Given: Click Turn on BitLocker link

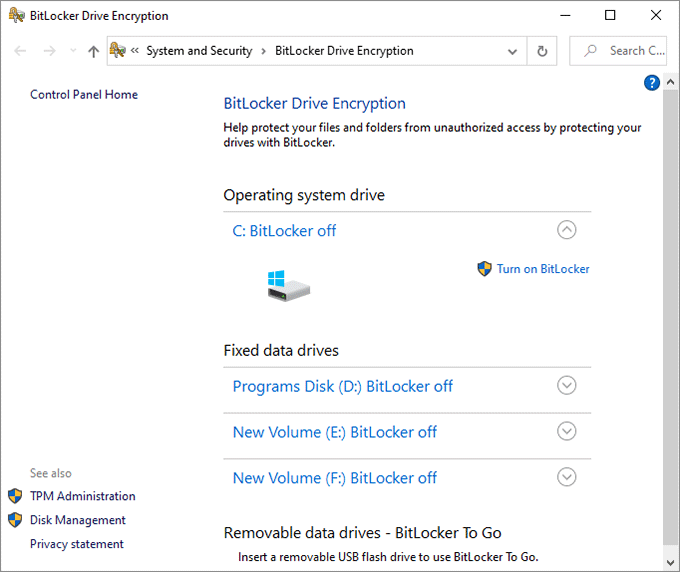Looking at the screenshot, I should coord(543,269).
